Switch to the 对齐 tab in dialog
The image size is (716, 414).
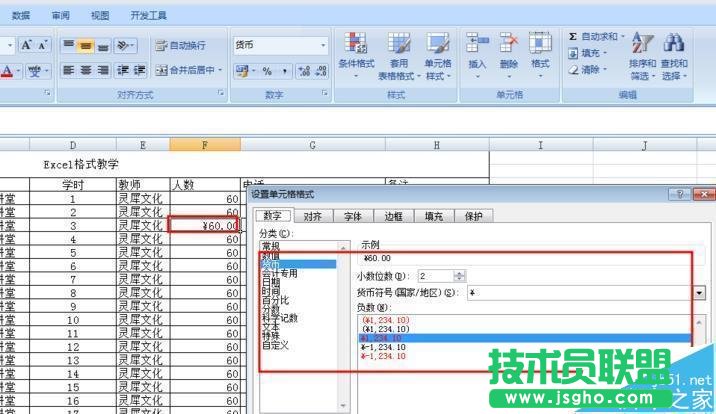point(312,216)
